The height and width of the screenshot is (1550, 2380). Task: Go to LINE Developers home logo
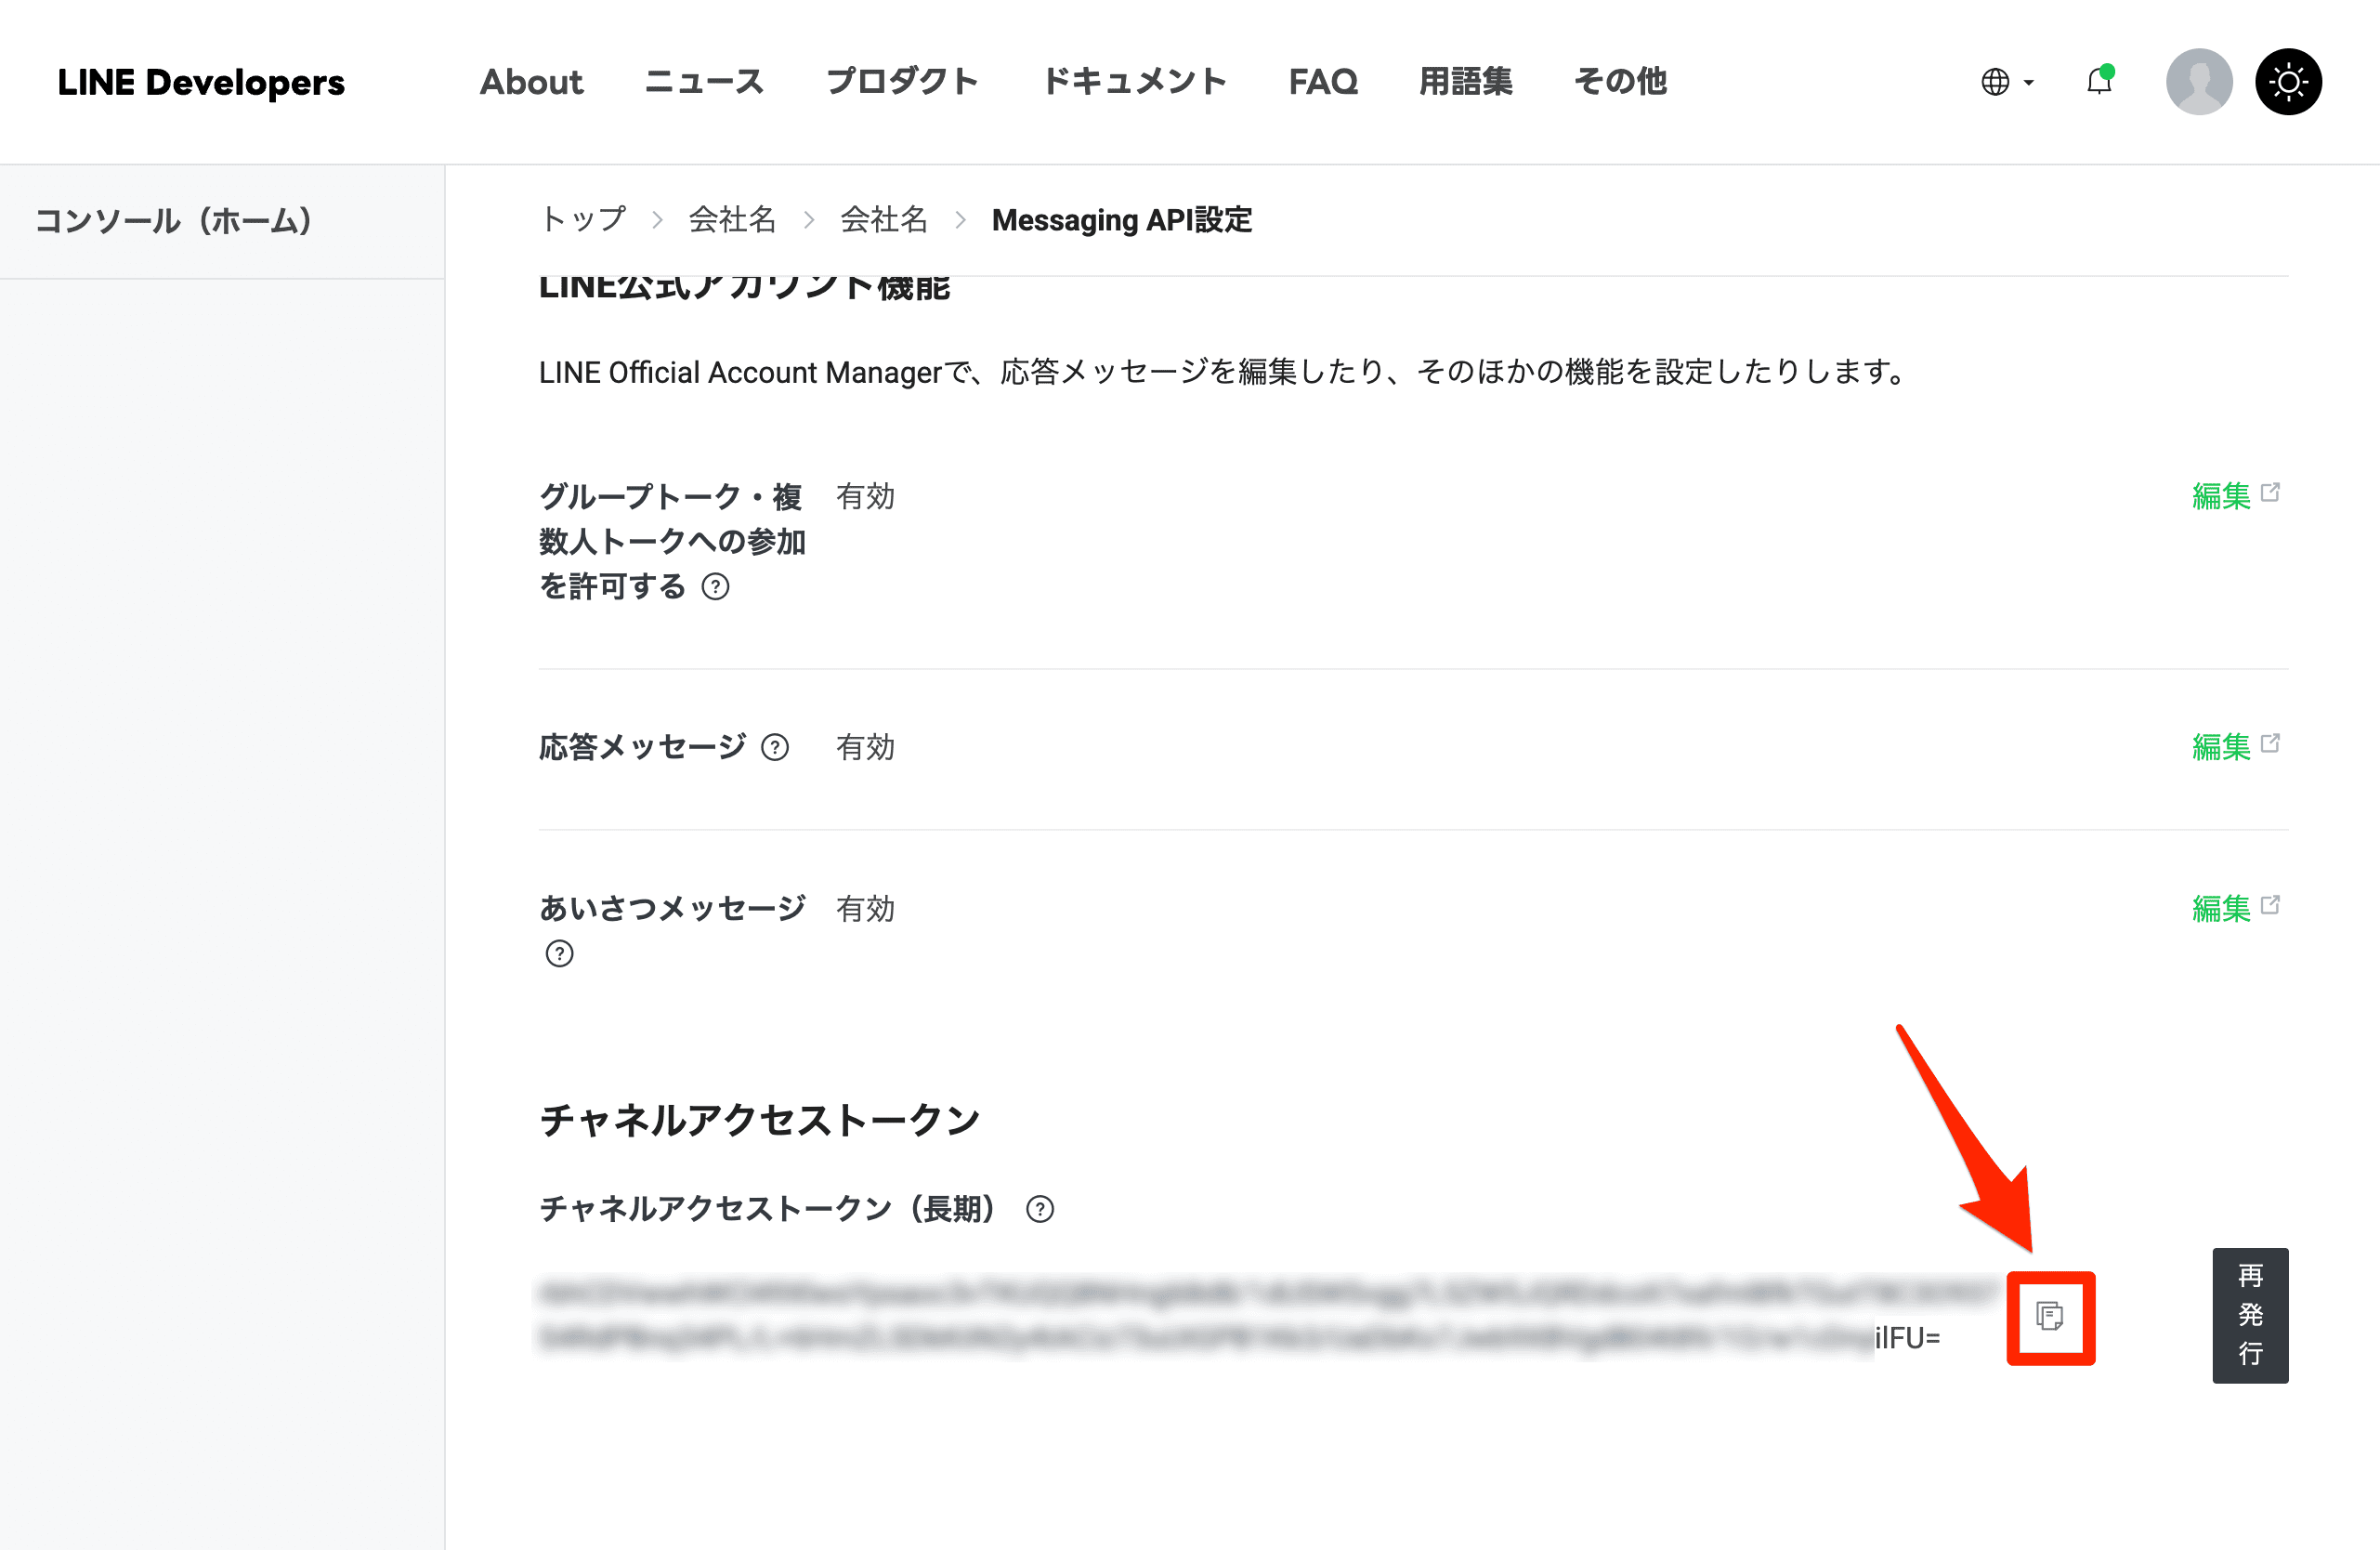[x=201, y=82]
